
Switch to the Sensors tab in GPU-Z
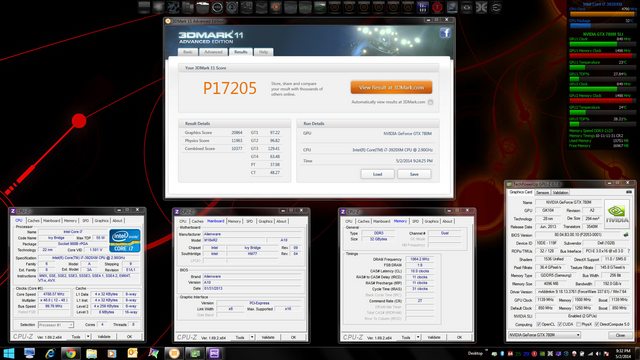542,192
